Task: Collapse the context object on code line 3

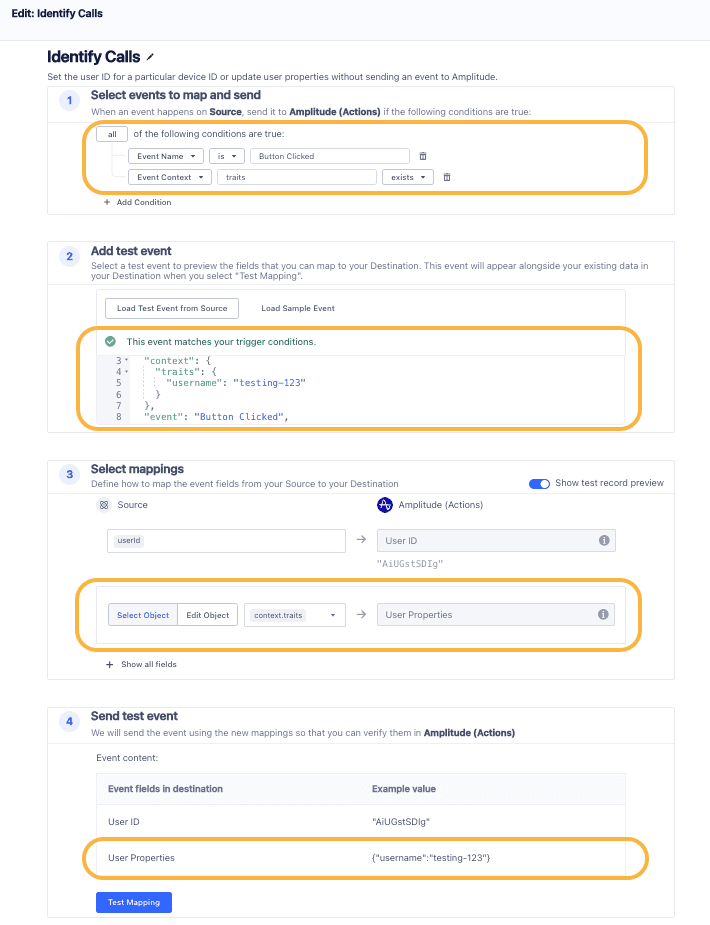Action: (126, 359)
